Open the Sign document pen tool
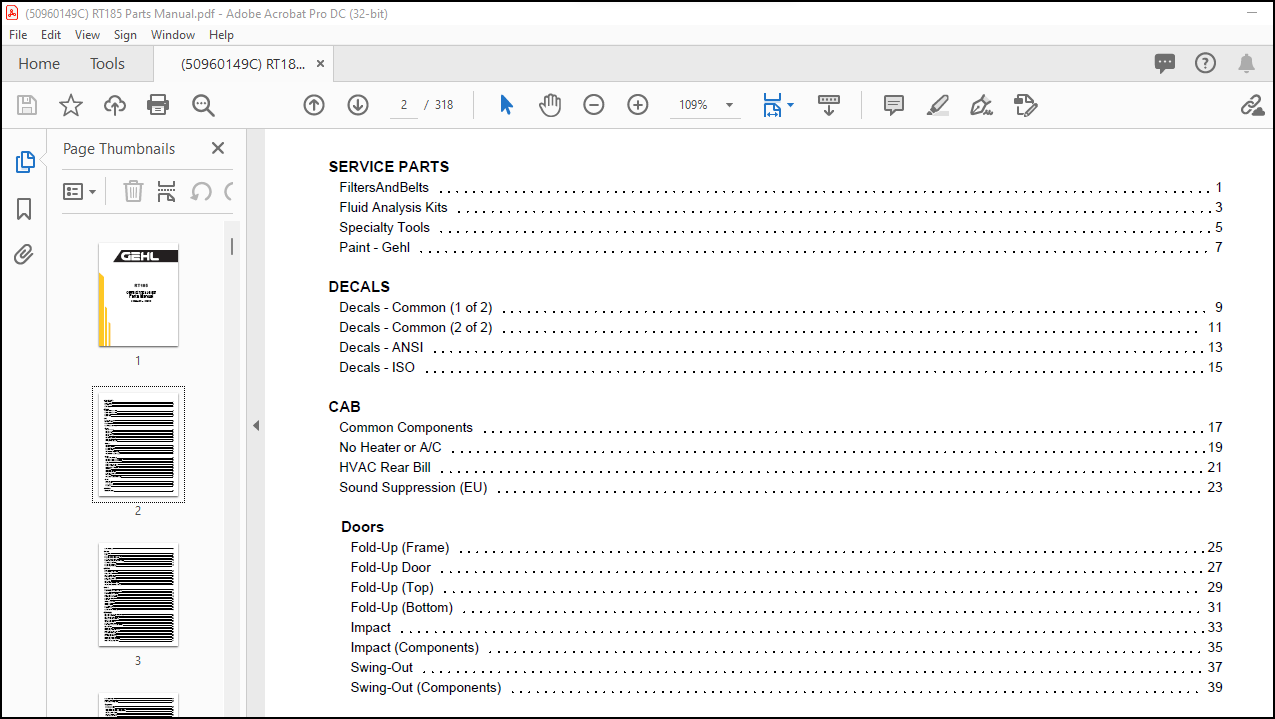This screenshot has width=1275, height=719. tap(981, 105)
